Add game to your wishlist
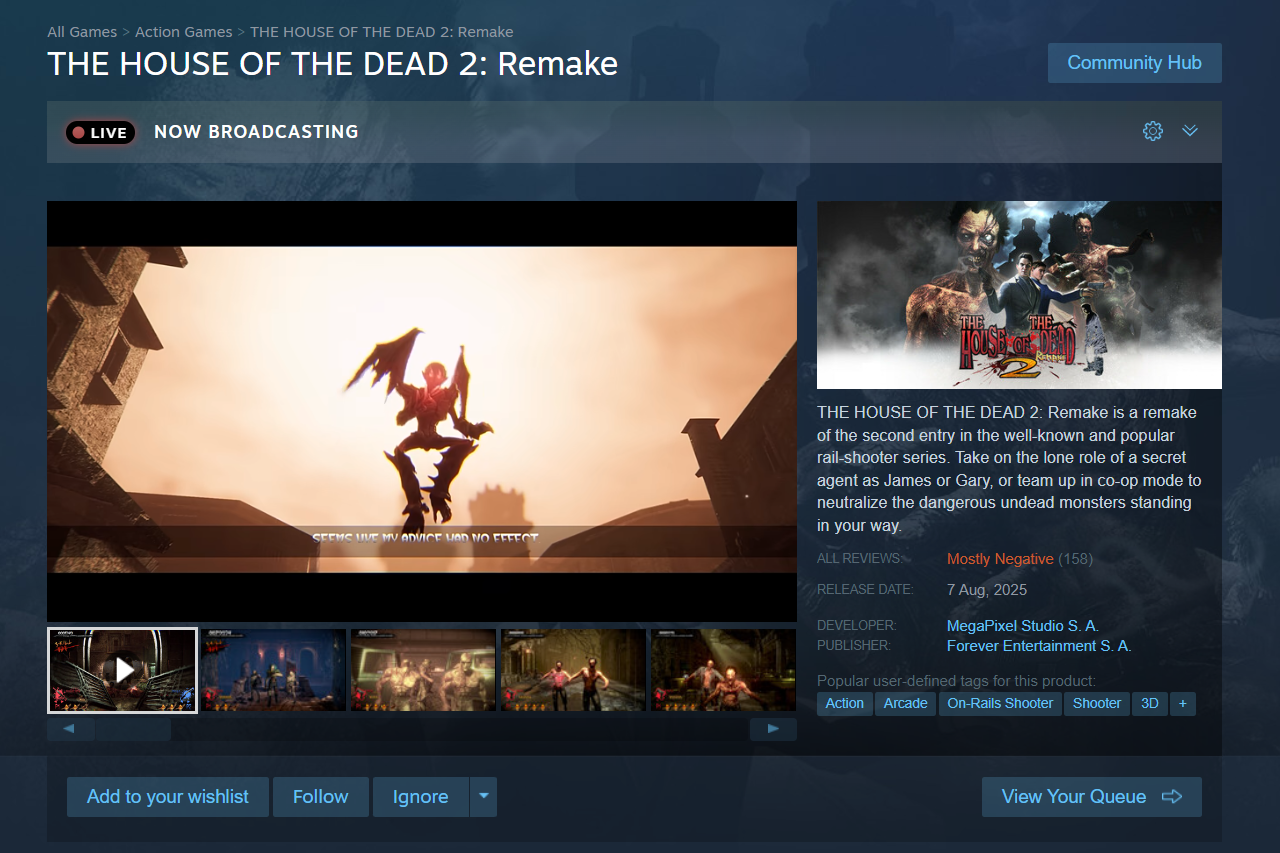The width and height of the screenshot is (1280, 853). (168, 797)
